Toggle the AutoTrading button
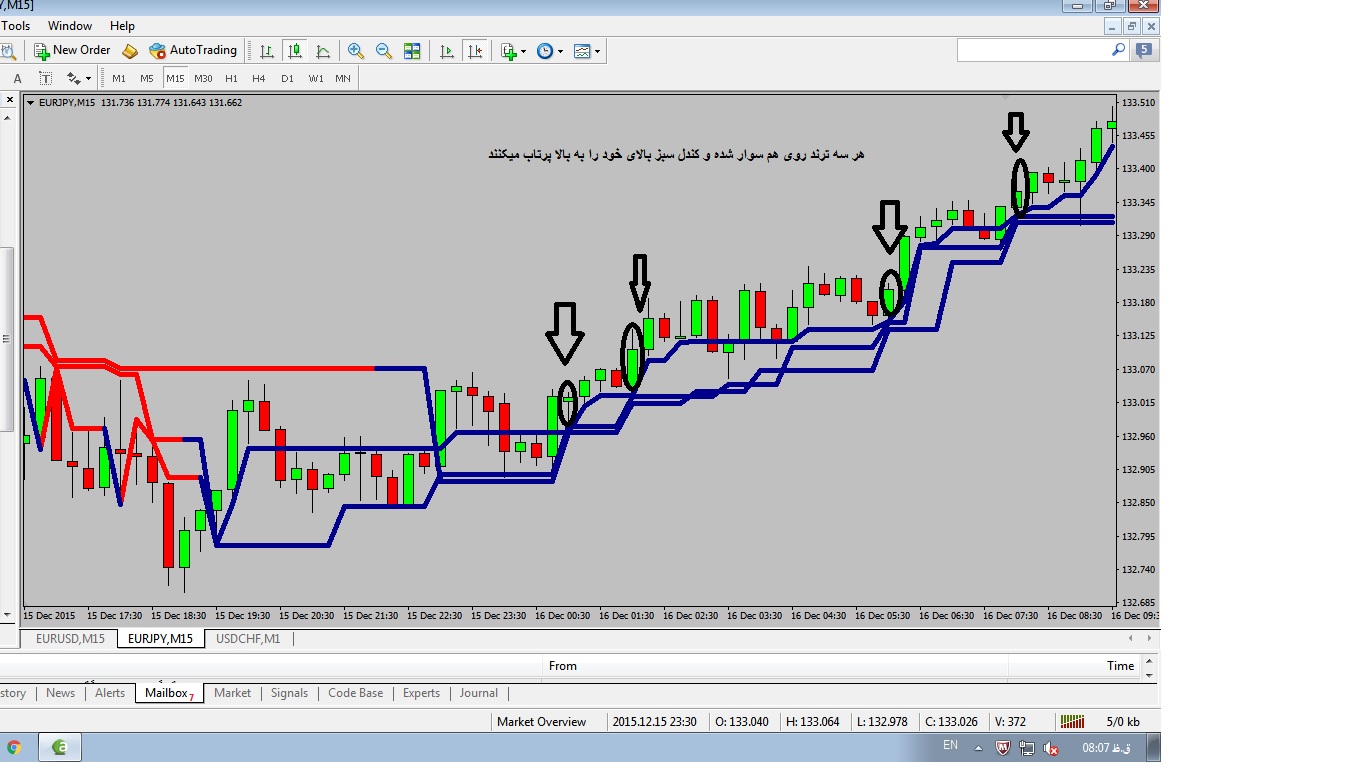The width and height of the screenshot is (1366, 768). click(x=193, y=50)
